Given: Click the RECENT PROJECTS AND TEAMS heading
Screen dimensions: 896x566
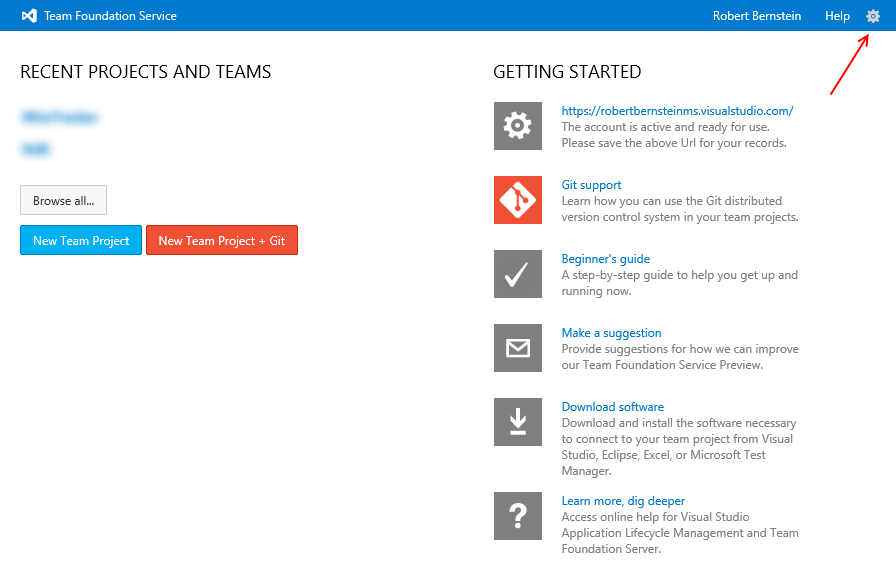Looking at the screenshot, I should click(x=146, y=72).
